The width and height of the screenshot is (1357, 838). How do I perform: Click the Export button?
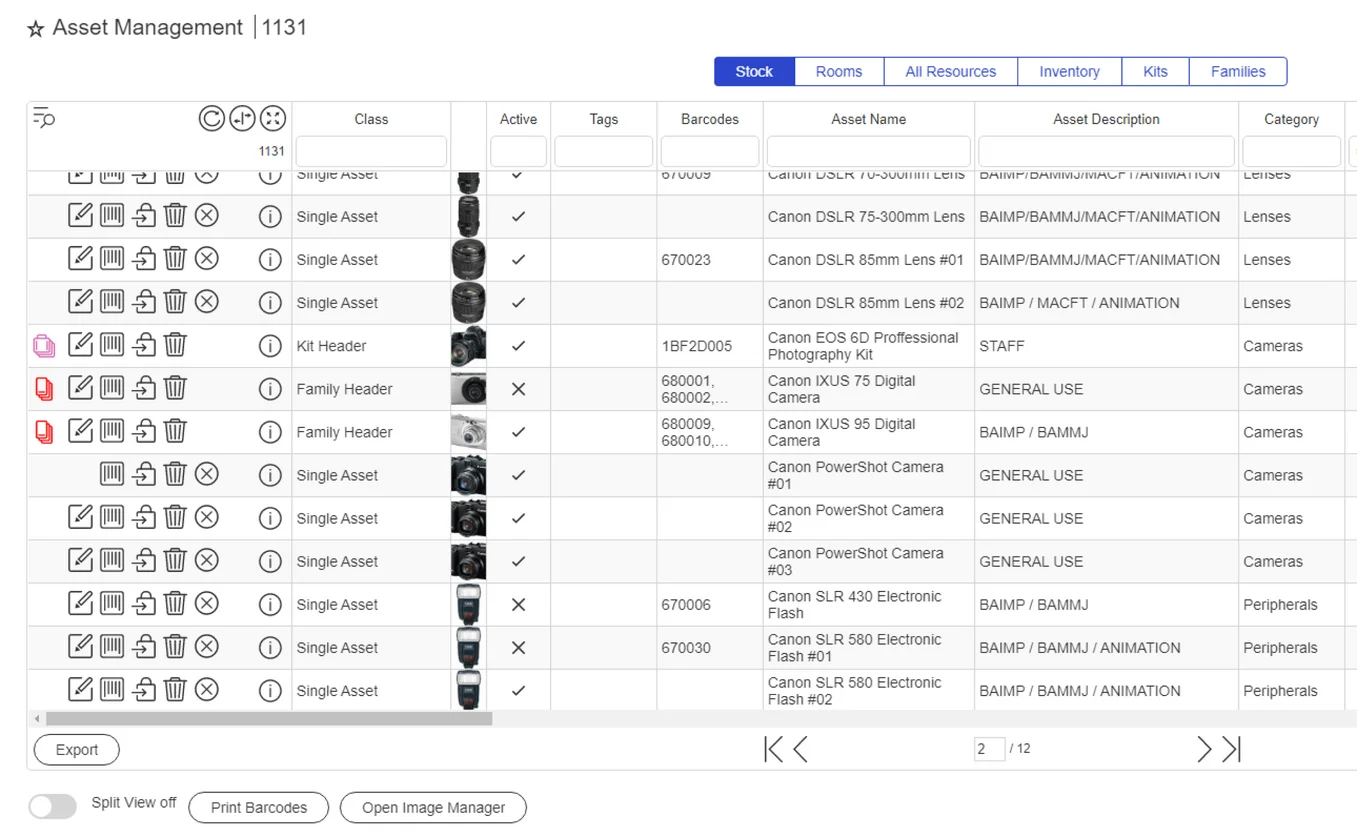[77, 750]
